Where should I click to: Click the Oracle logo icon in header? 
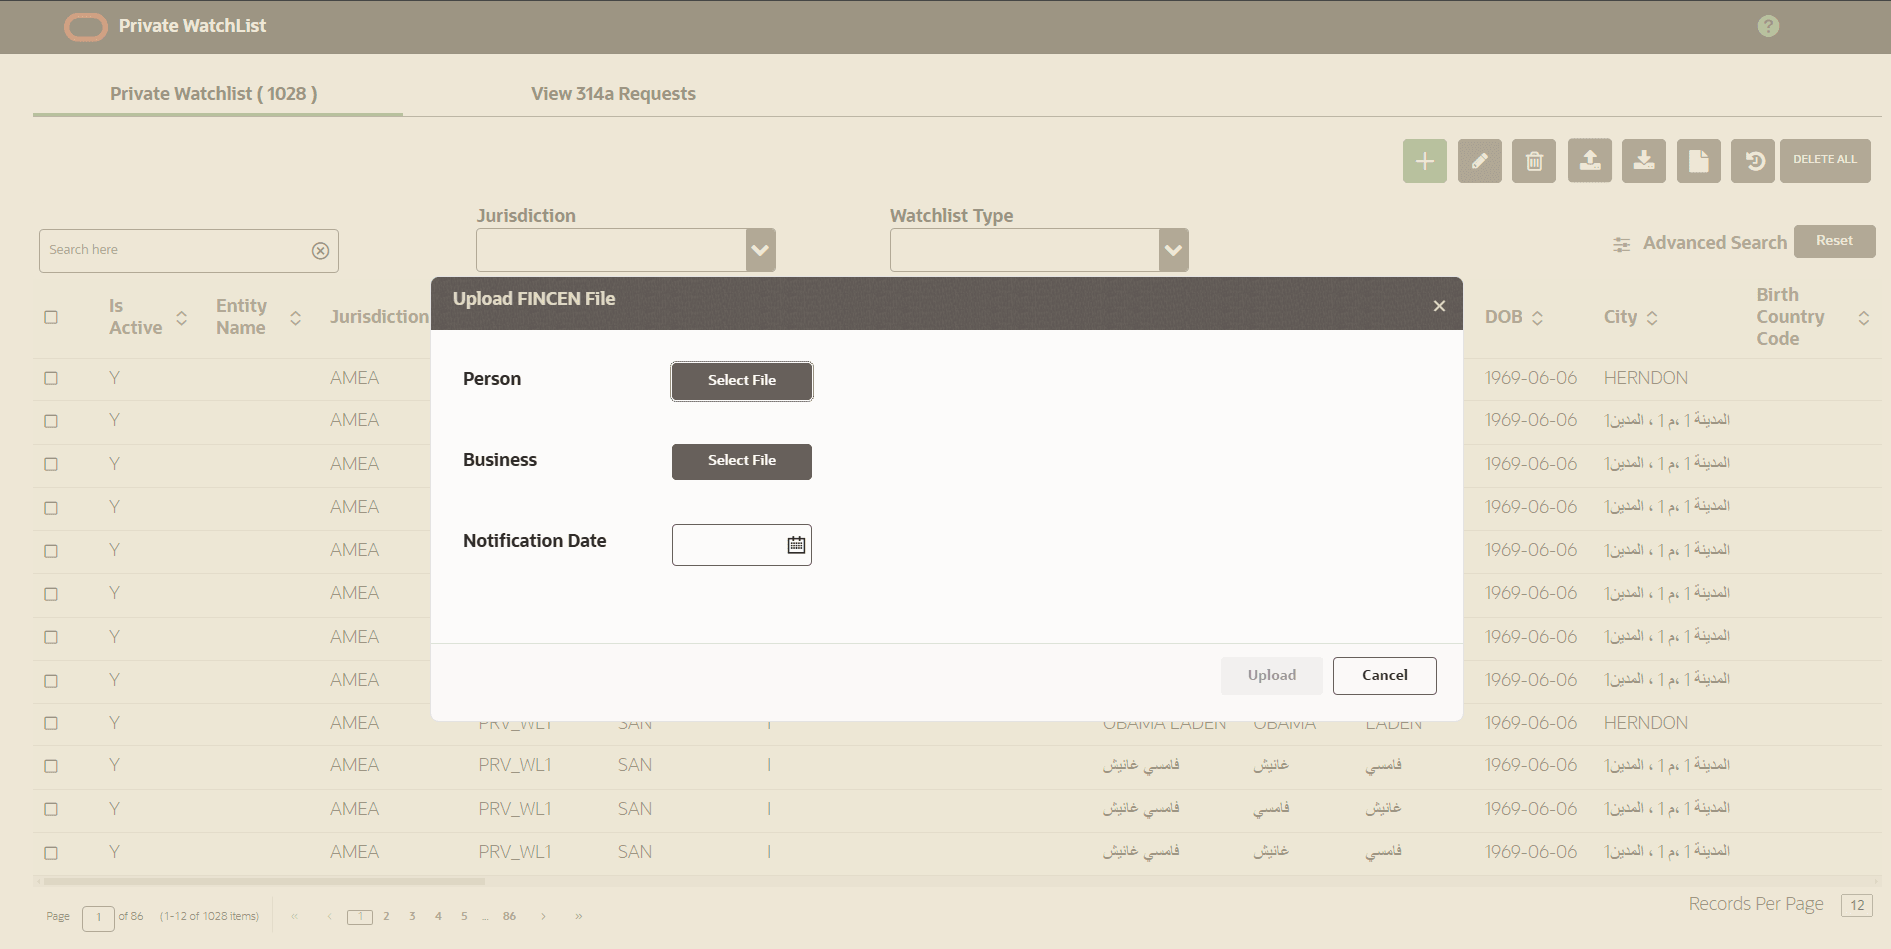point(86,27)
